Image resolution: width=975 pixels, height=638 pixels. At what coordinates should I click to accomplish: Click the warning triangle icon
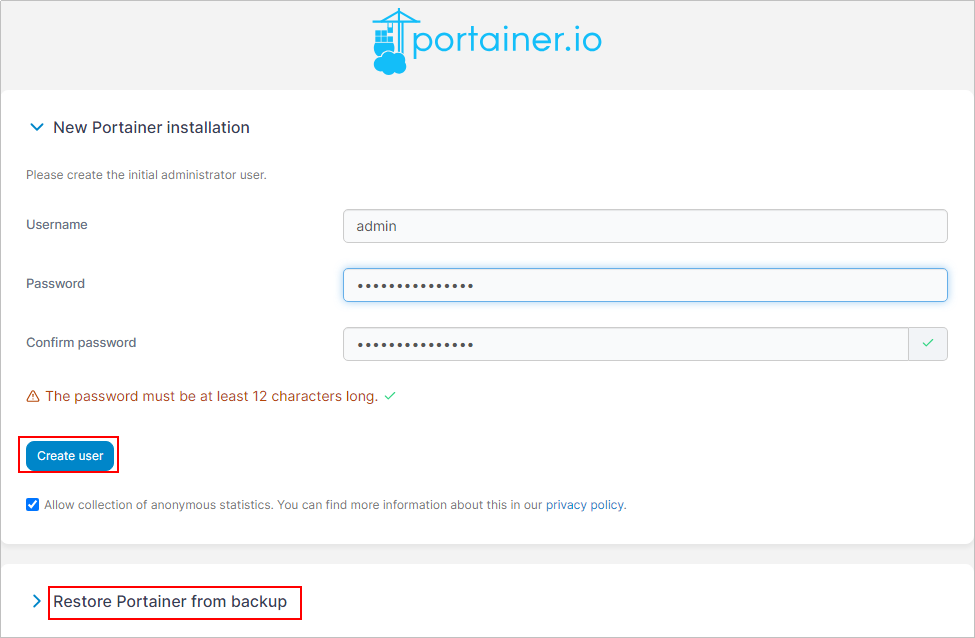click(33, 397)
